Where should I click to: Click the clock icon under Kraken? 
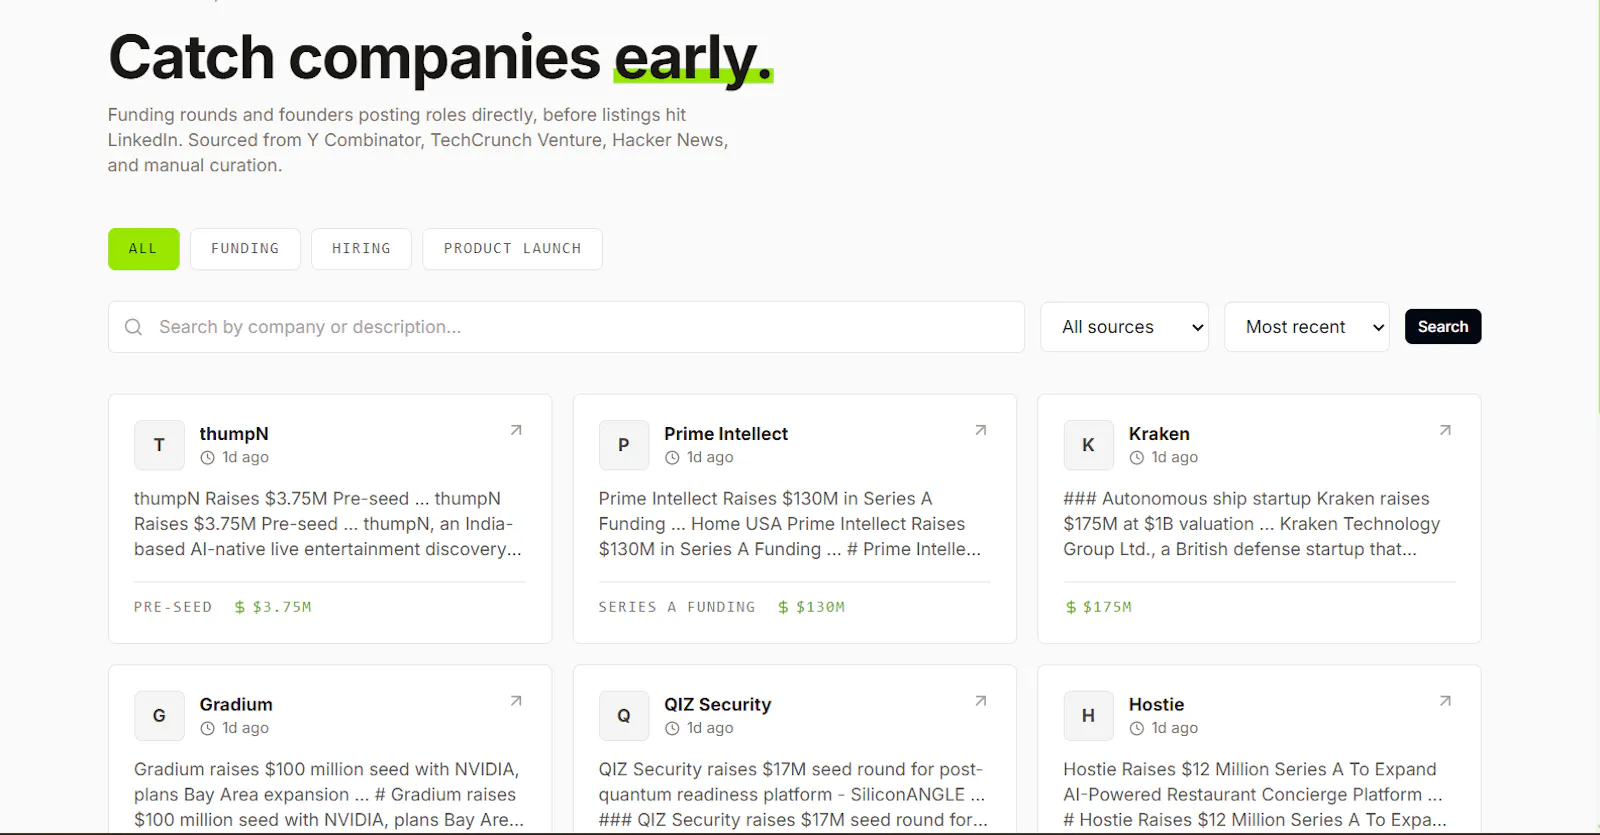point(1136,458)
